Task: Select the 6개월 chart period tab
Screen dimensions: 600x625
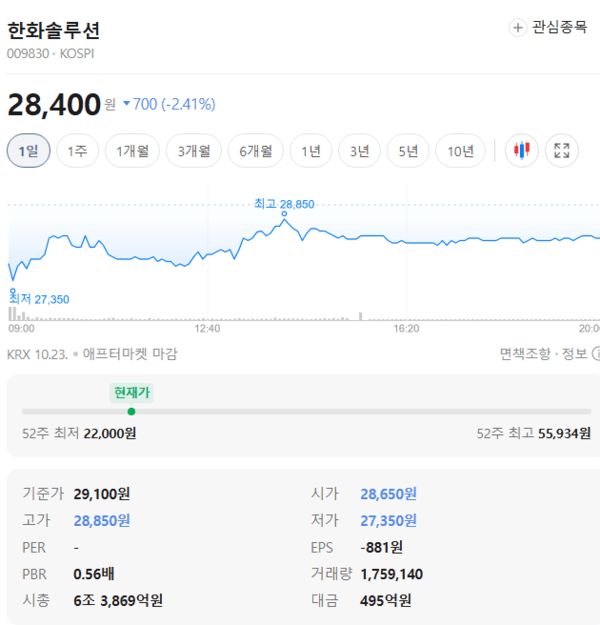Action: [x=256, y=151]
